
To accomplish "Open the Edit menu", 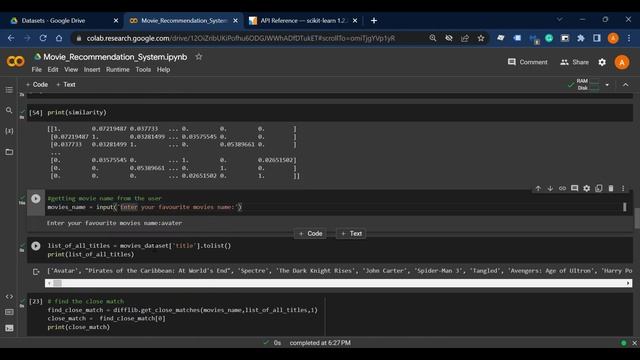I will [x=53, y=70].
